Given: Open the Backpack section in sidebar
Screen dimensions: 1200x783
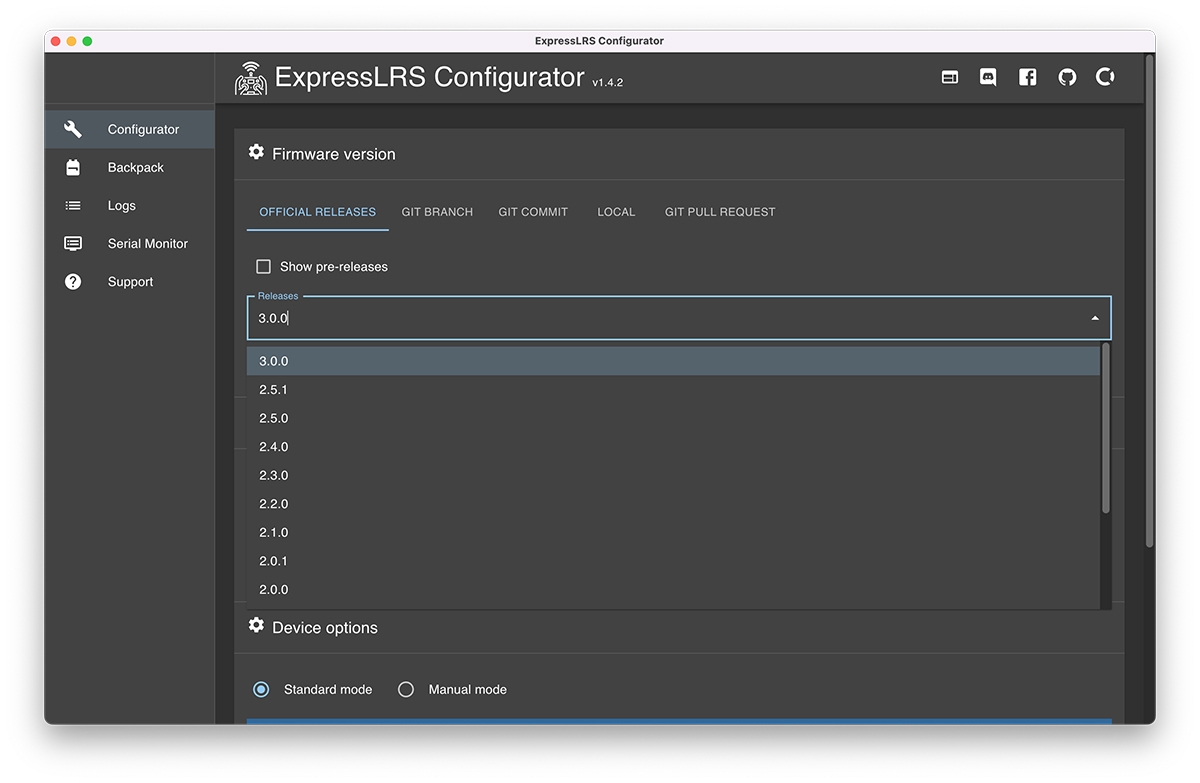Looking at the screenshot, I should (x=129, y=167).
